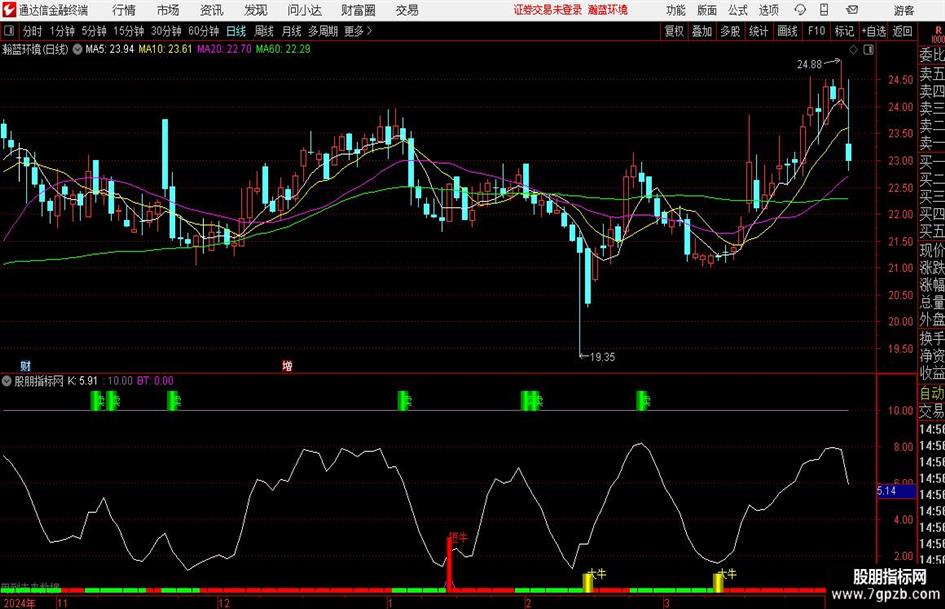Click the 财 marker on the chart
The width and height of the screenshot is (945, 609).
pyautogui.click(x=25, y=366)
